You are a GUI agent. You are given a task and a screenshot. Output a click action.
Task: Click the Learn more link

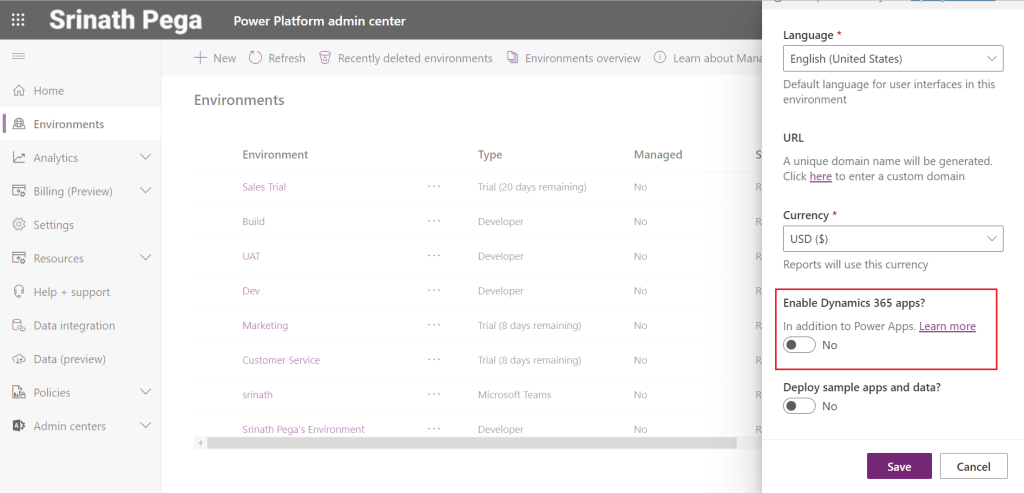click(947, 326)
